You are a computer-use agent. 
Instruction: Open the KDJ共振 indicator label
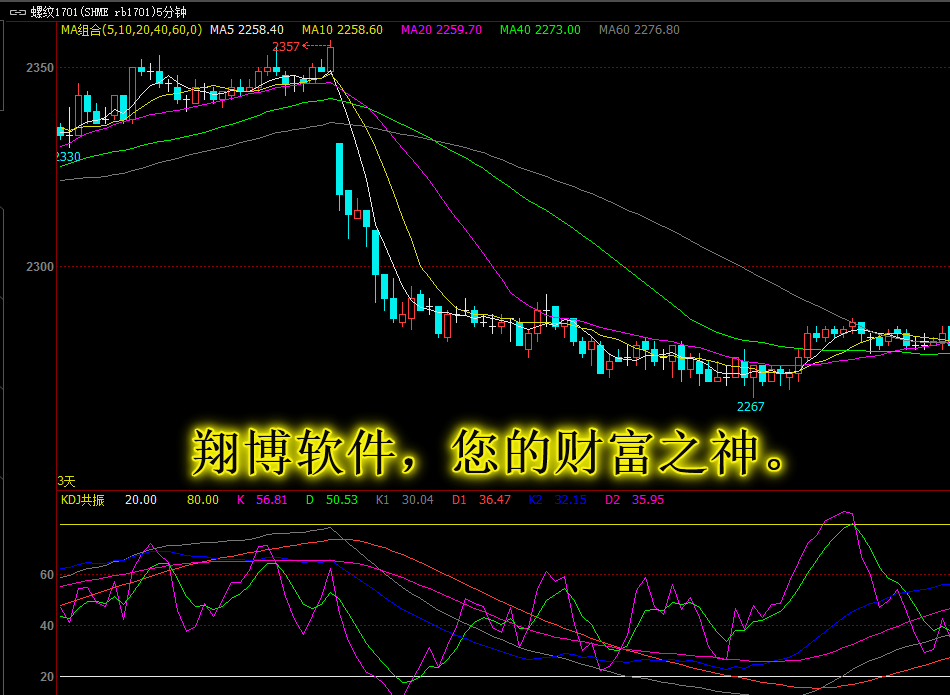[x=82, y=500]
